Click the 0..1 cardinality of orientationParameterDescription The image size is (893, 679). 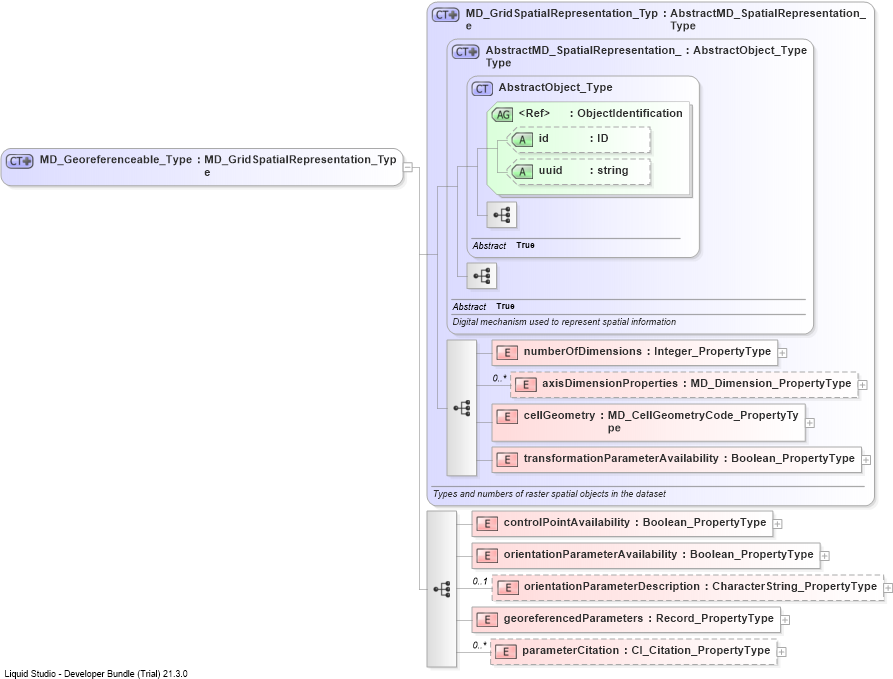pos(480,582)
